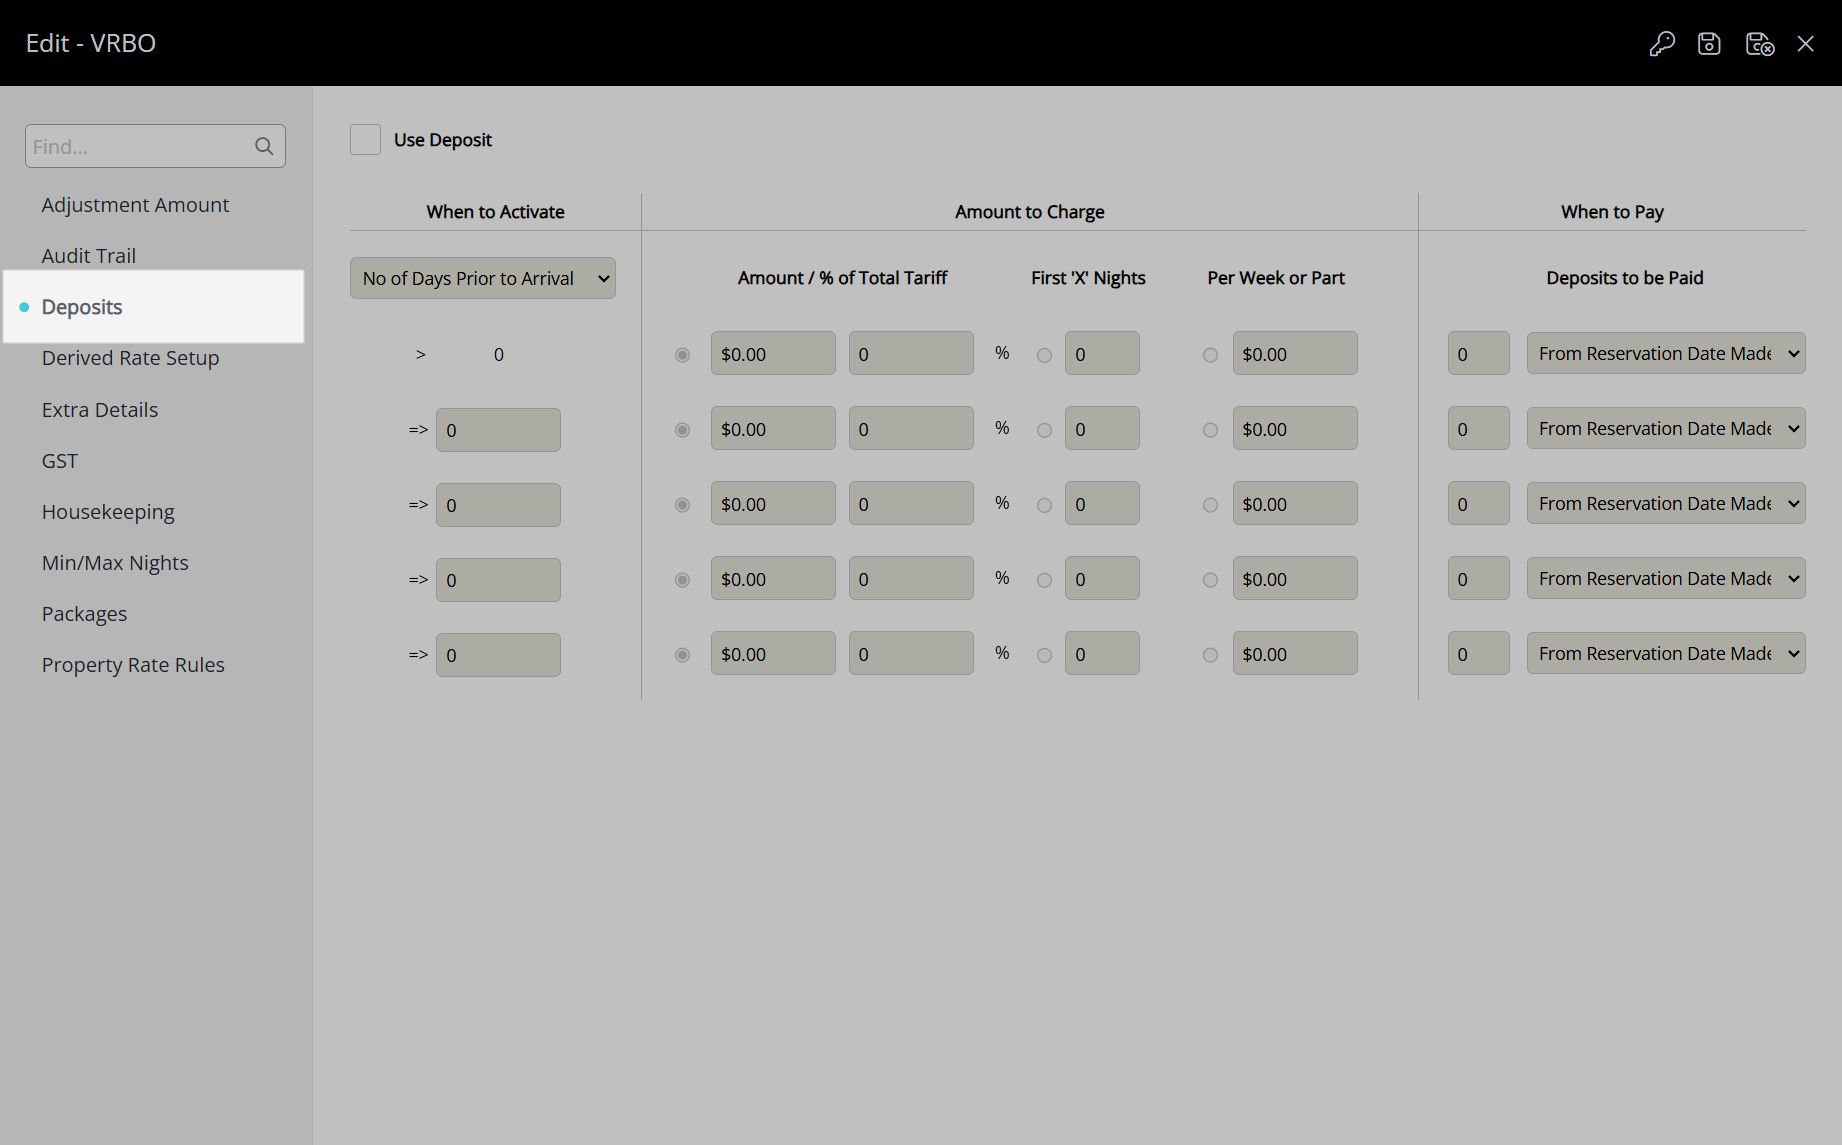Image resolution: width=1842 pixels, height=1145 pixels.
Task: Click fifth row Per Week or Part amount field
Action: tap(1295, 653)
